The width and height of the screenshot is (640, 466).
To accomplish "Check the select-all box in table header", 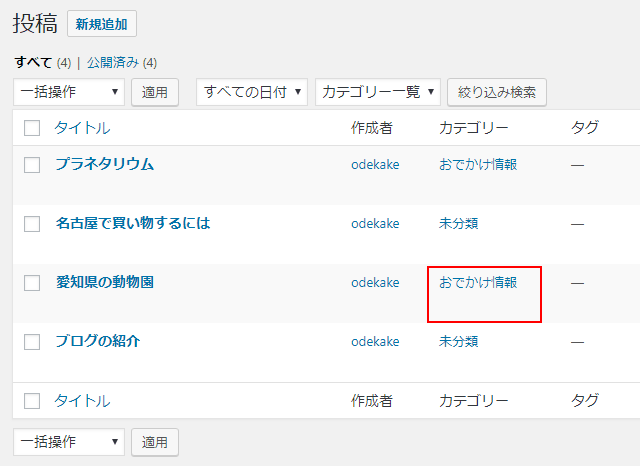I will (x=32, y=128).
